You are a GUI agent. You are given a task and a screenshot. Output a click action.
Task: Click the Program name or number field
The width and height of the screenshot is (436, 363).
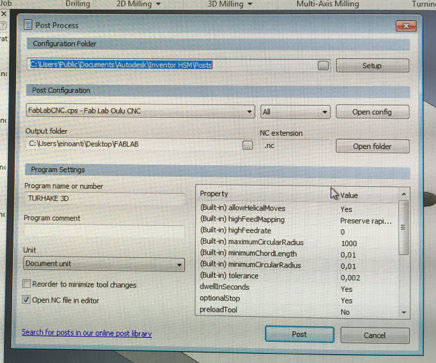(104, 199)
